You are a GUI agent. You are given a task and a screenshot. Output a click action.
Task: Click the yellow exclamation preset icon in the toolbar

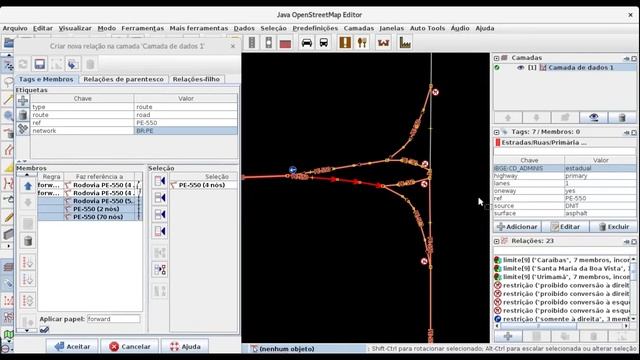(345, 42)
